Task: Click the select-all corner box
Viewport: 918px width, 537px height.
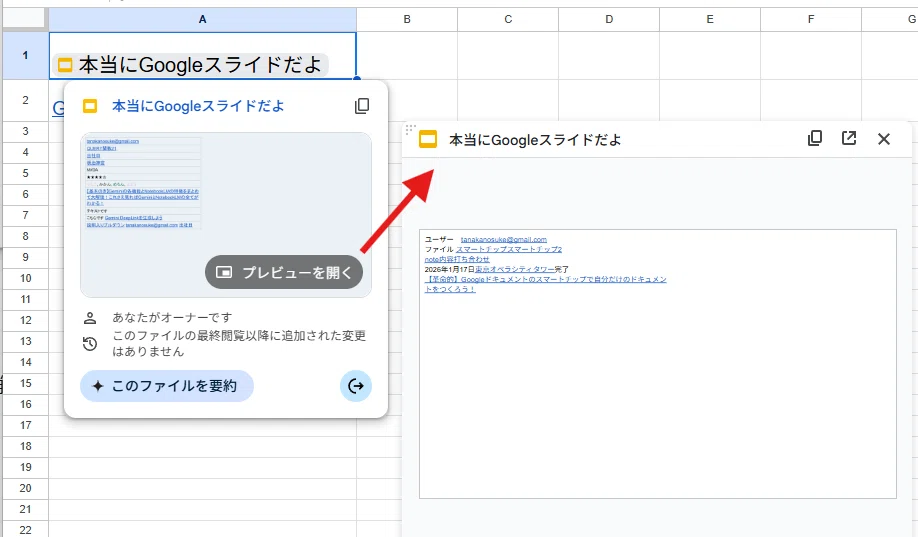Action: tap(24, 19)
